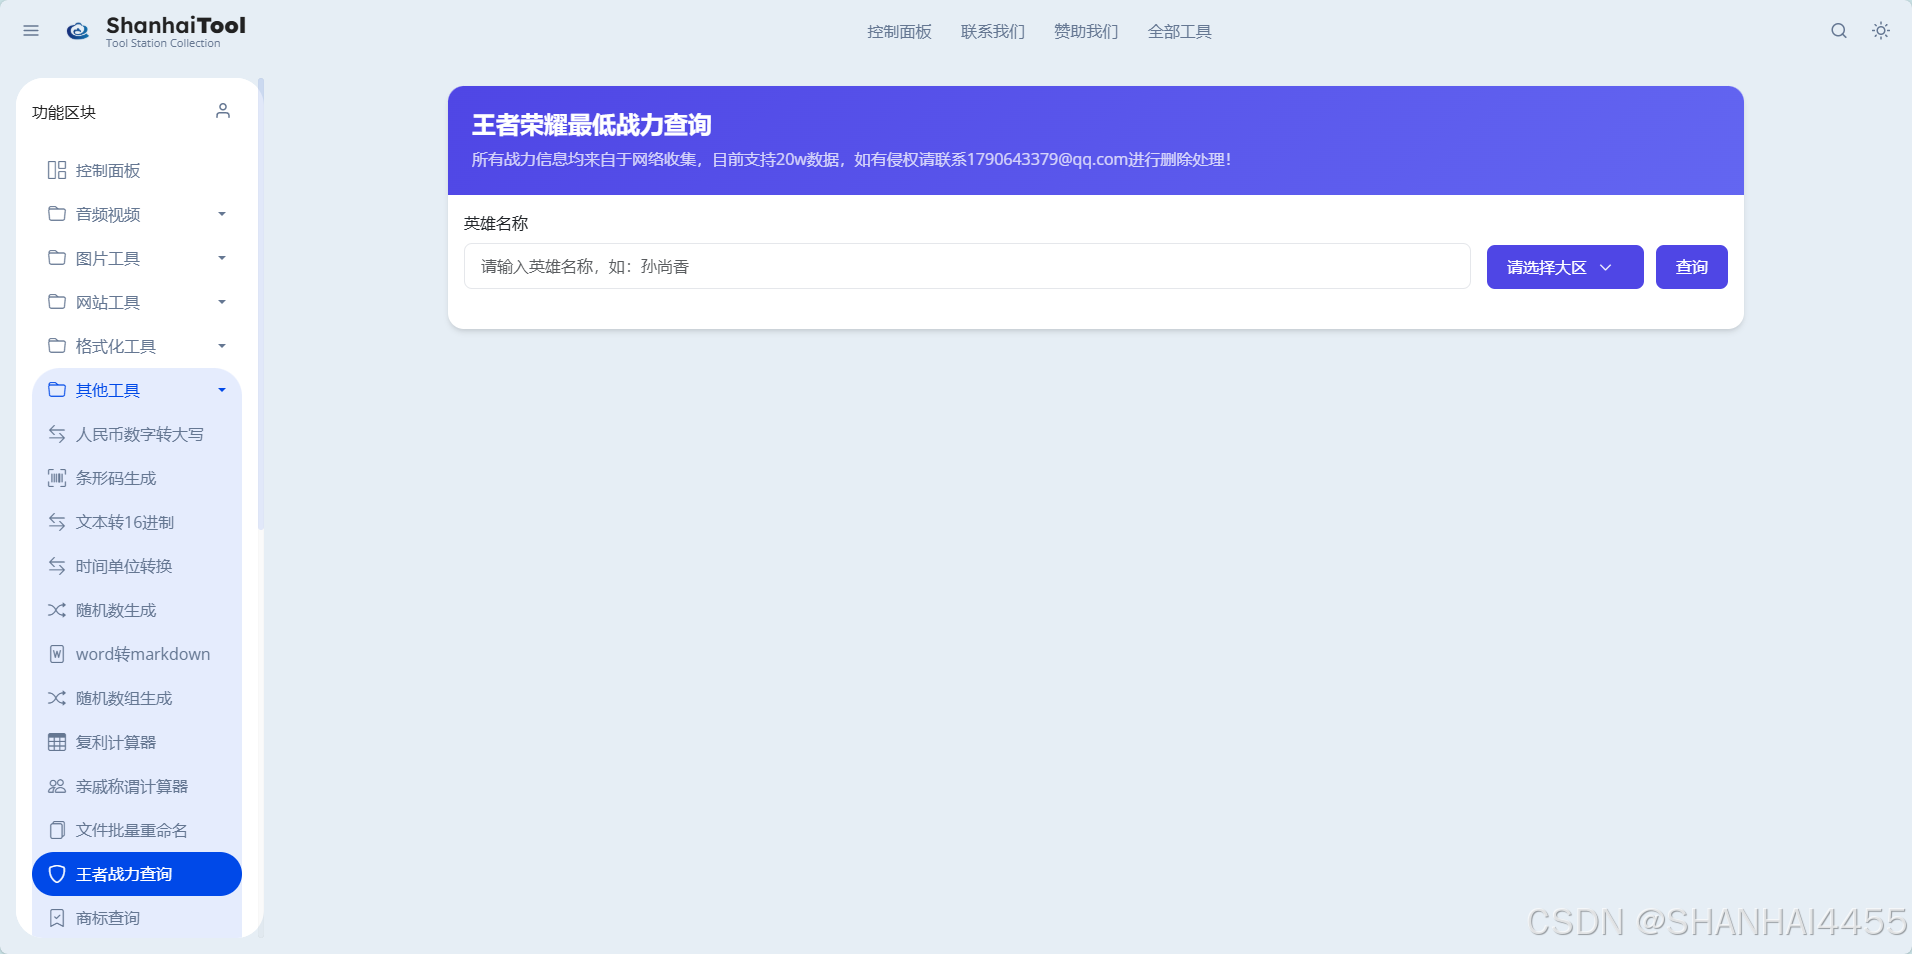Click the 功能区块 sidebar heading
The height and width of the screenshot is (954, 1912).
[x=64, y=112]
